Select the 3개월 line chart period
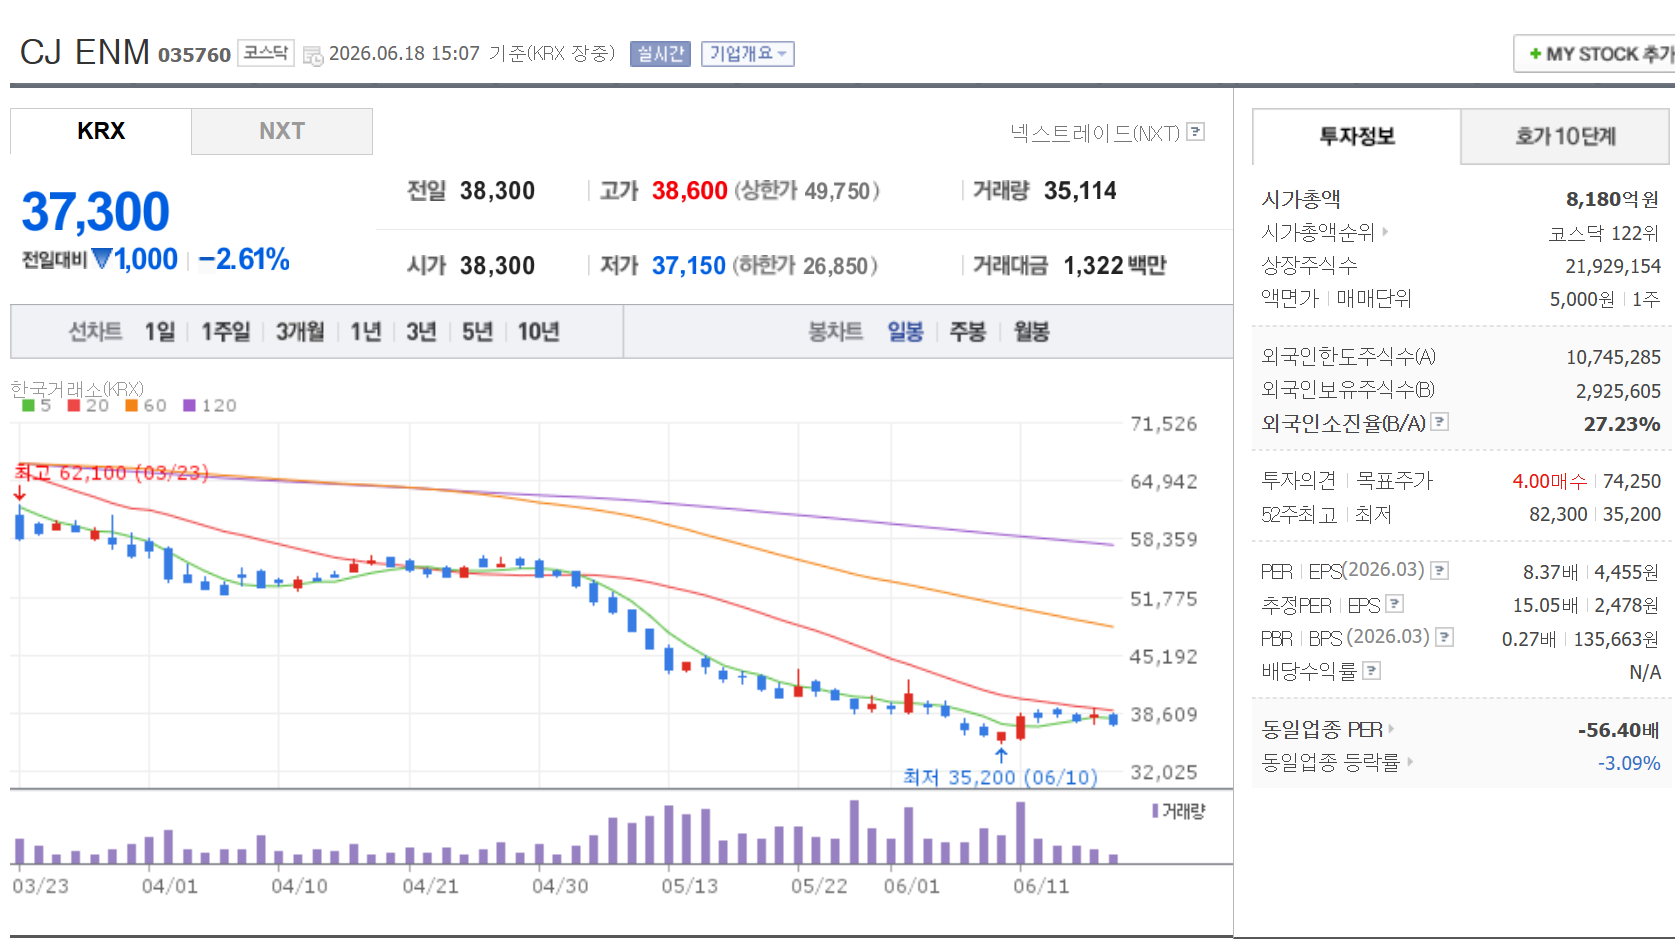The height and width of the screenshot is (939, 1675). click(x=300, y=332)
